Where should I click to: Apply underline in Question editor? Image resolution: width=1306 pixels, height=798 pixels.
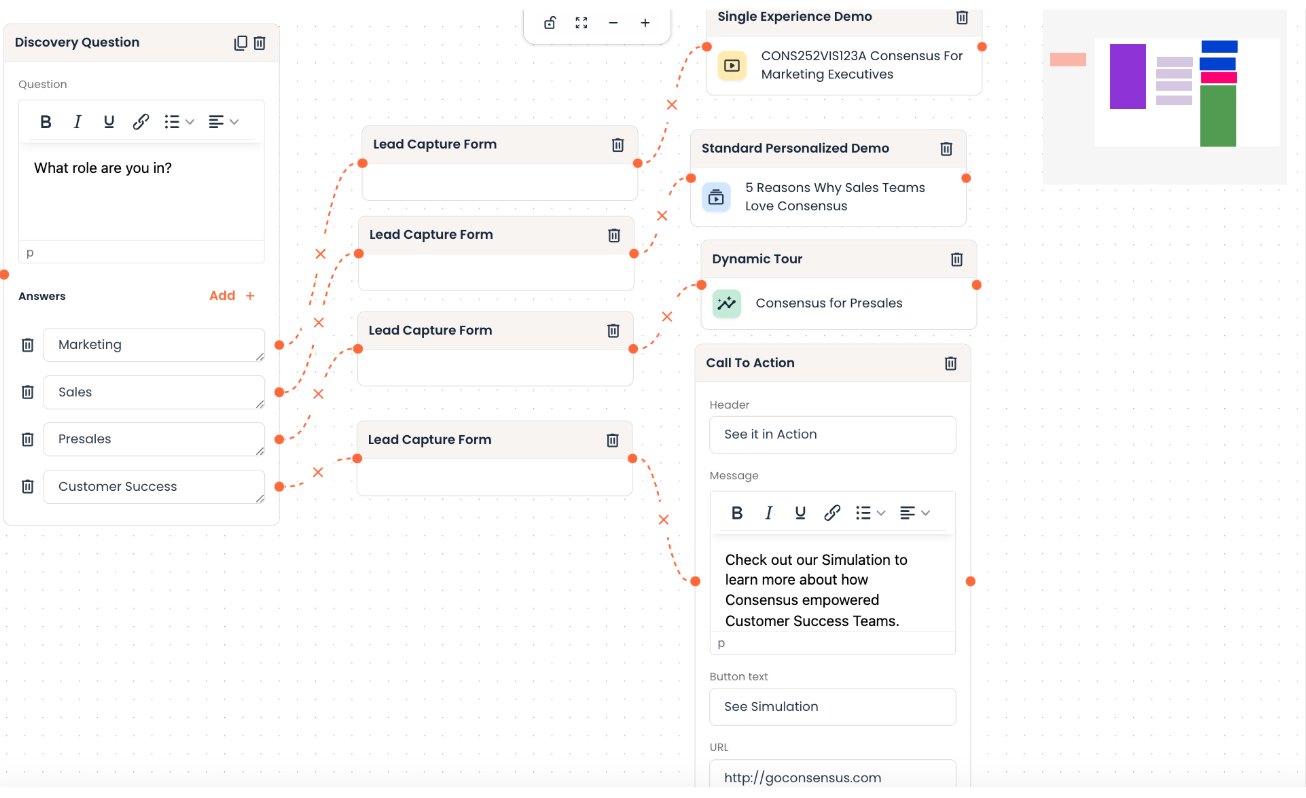pos(109,122)
